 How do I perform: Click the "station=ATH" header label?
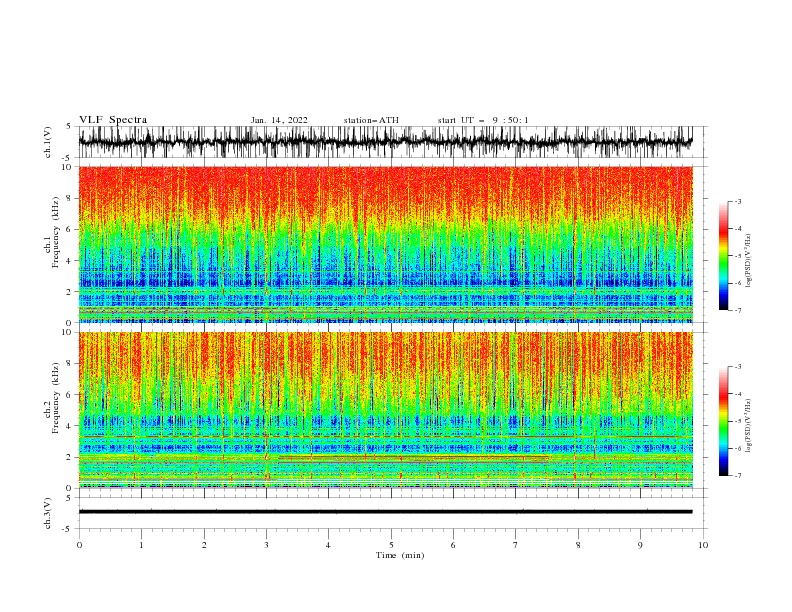pos(371,120)
